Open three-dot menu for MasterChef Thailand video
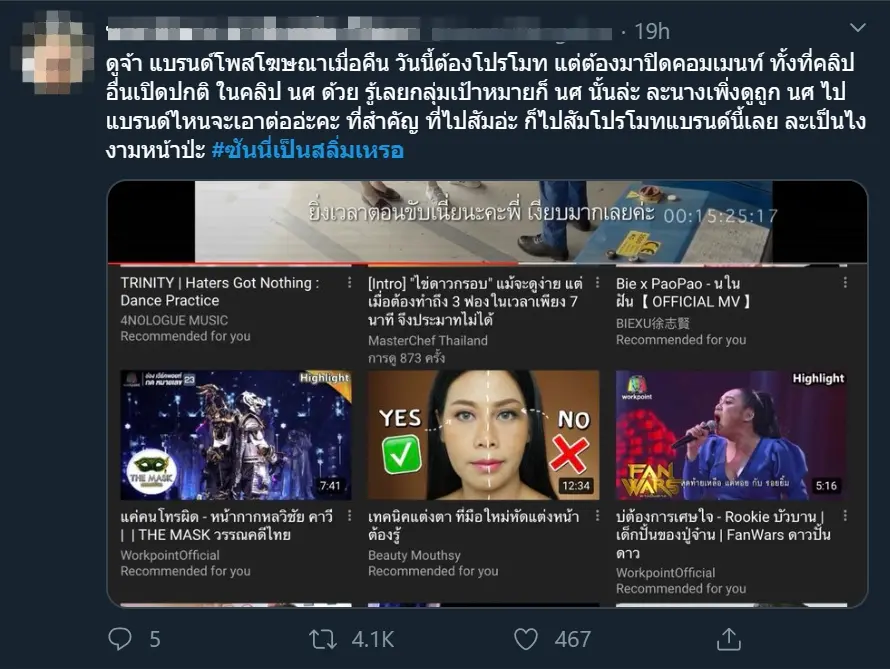890x669 pixels. click(x=597, y=283)
